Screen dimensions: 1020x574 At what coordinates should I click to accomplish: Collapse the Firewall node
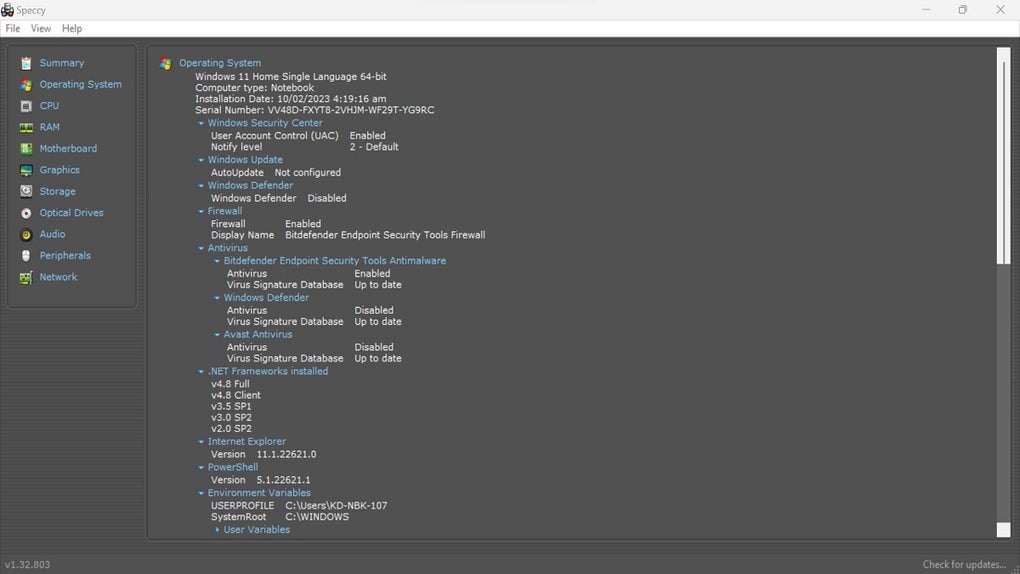[201, 212]
